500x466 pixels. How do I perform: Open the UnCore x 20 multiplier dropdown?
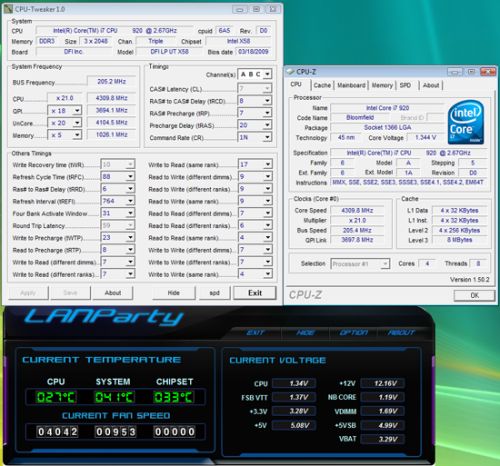[x=65, y=123]
